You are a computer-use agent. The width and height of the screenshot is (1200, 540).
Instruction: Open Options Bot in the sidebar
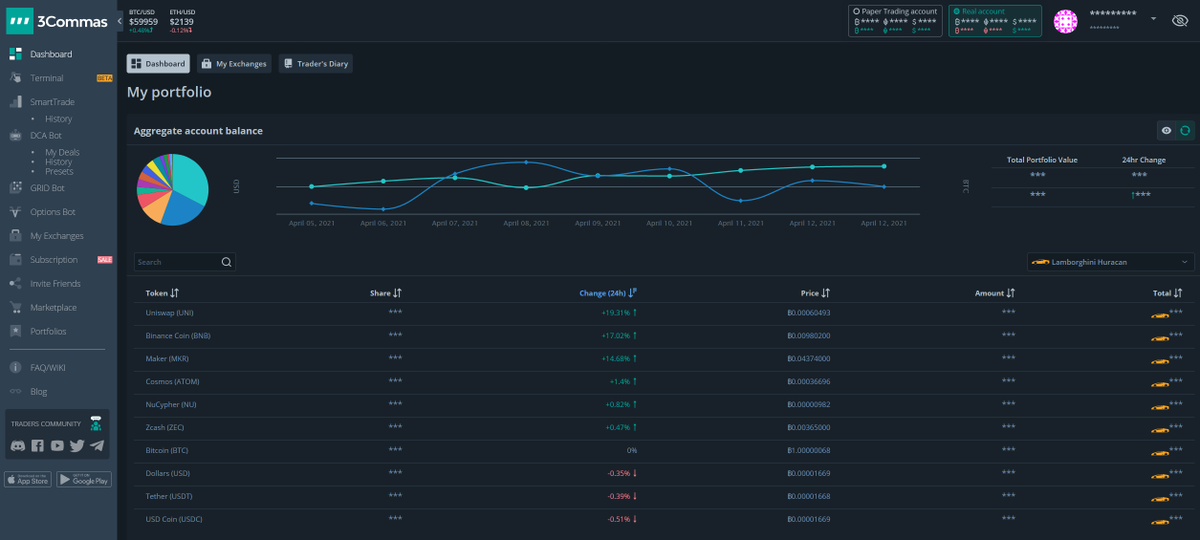pyautogui.click(x=53, y=212)
